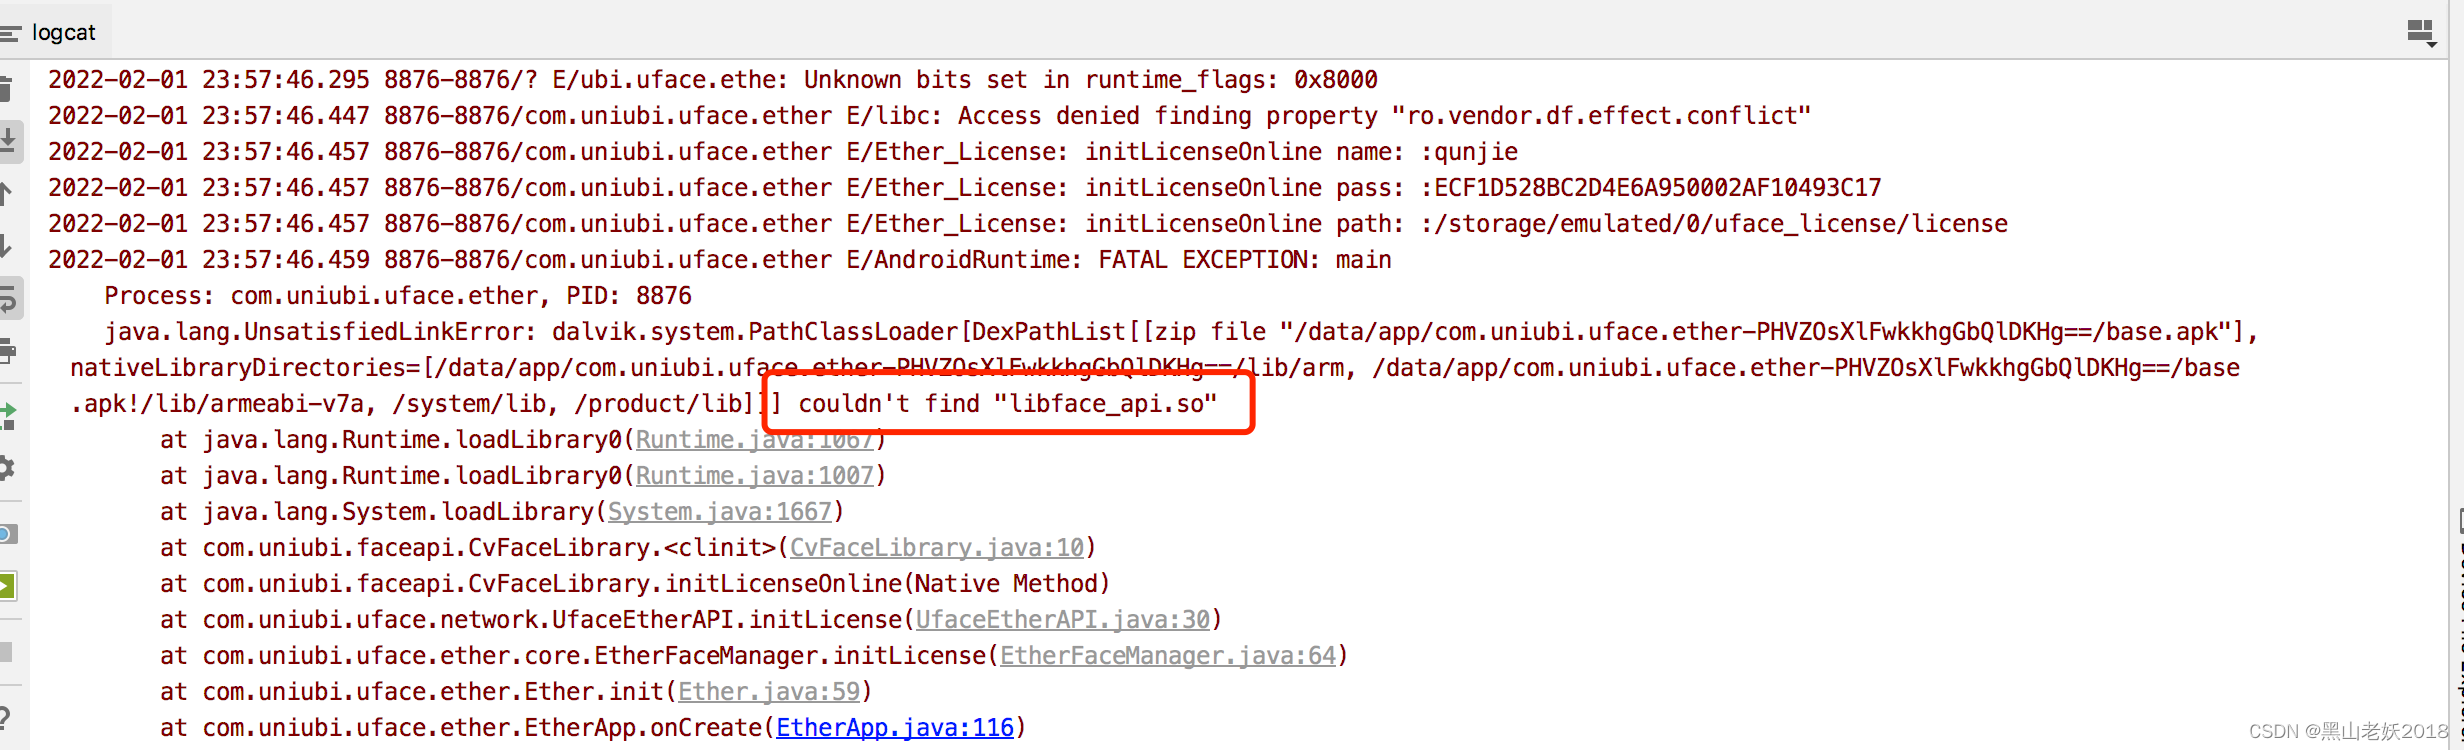Click the Restart logcat icon
Image resolution: width=2464 pixels, height=750 pixels.
tap(8, 415)
